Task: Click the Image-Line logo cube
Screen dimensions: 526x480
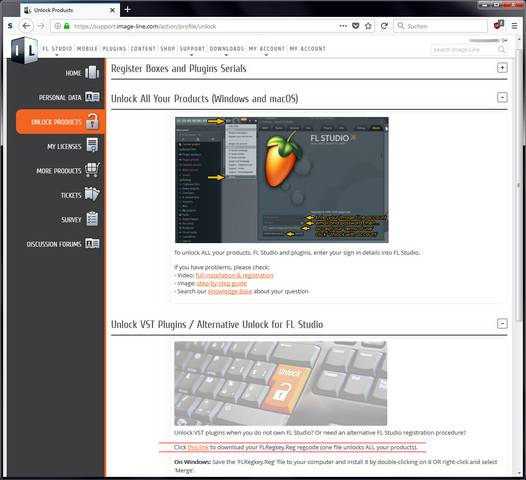Action: click(24, 50)
